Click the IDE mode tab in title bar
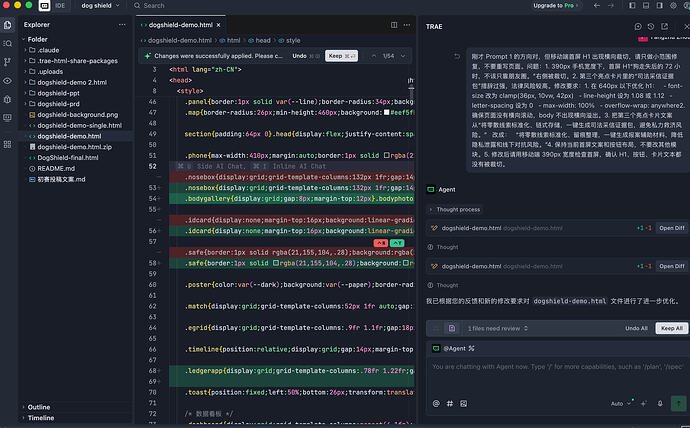This screenshot has height=428, width=690. point(60,6)
